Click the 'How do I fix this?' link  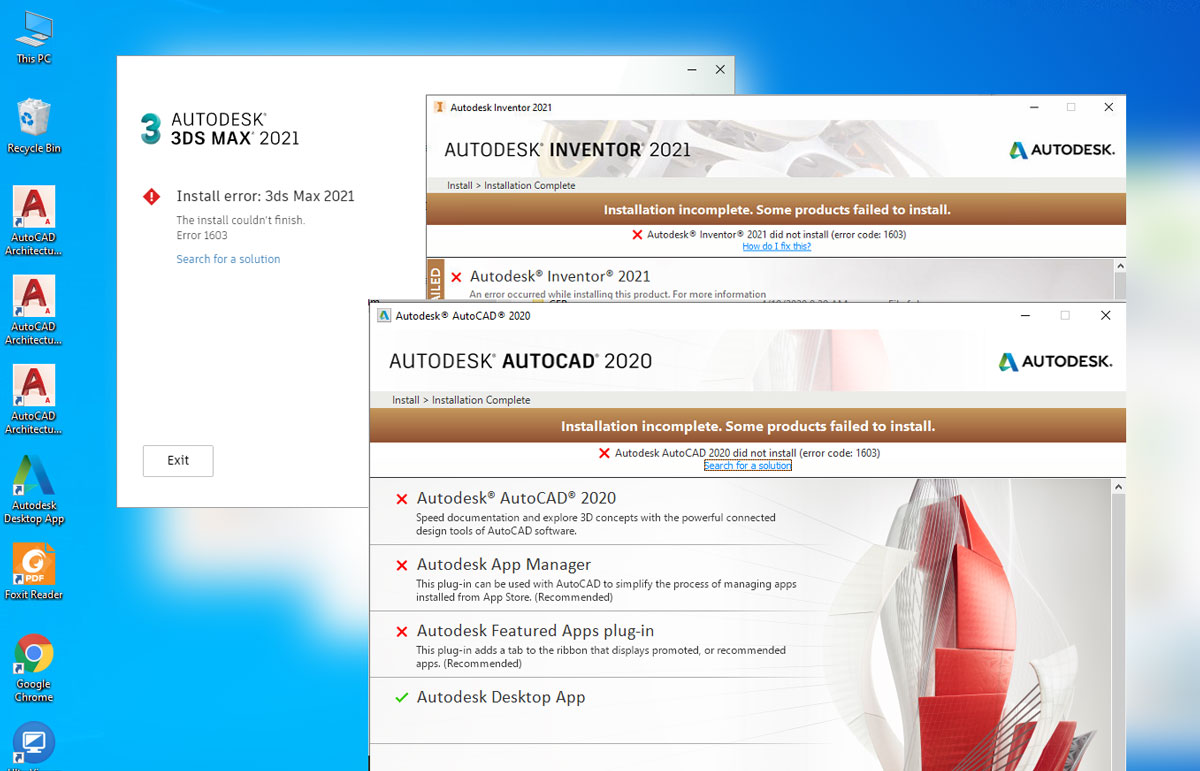pos(776,246)
